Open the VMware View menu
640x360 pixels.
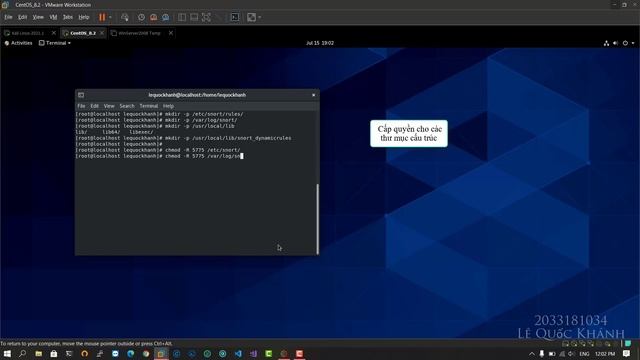tap(38, 17)
